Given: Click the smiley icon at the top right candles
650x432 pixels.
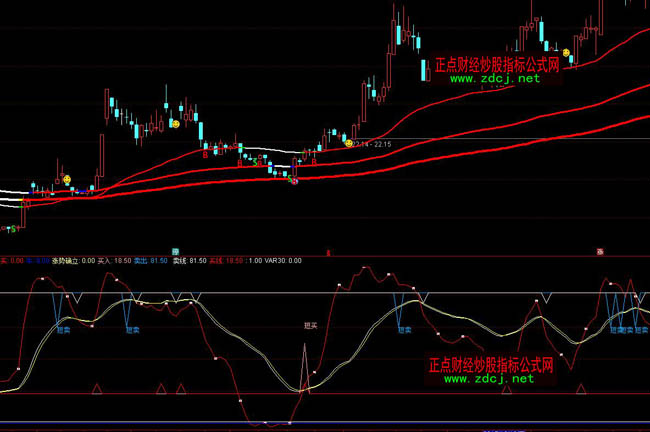Looking at the screenshot, I should 565,52.
